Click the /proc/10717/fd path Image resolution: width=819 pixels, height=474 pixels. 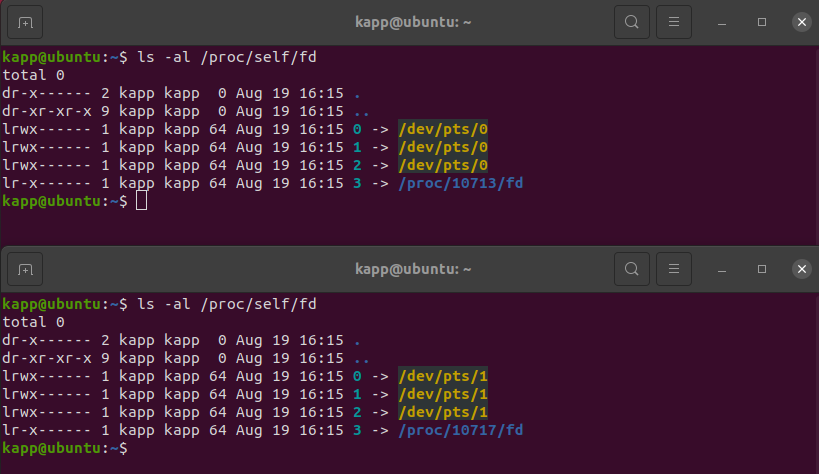[x=460, y=430]
